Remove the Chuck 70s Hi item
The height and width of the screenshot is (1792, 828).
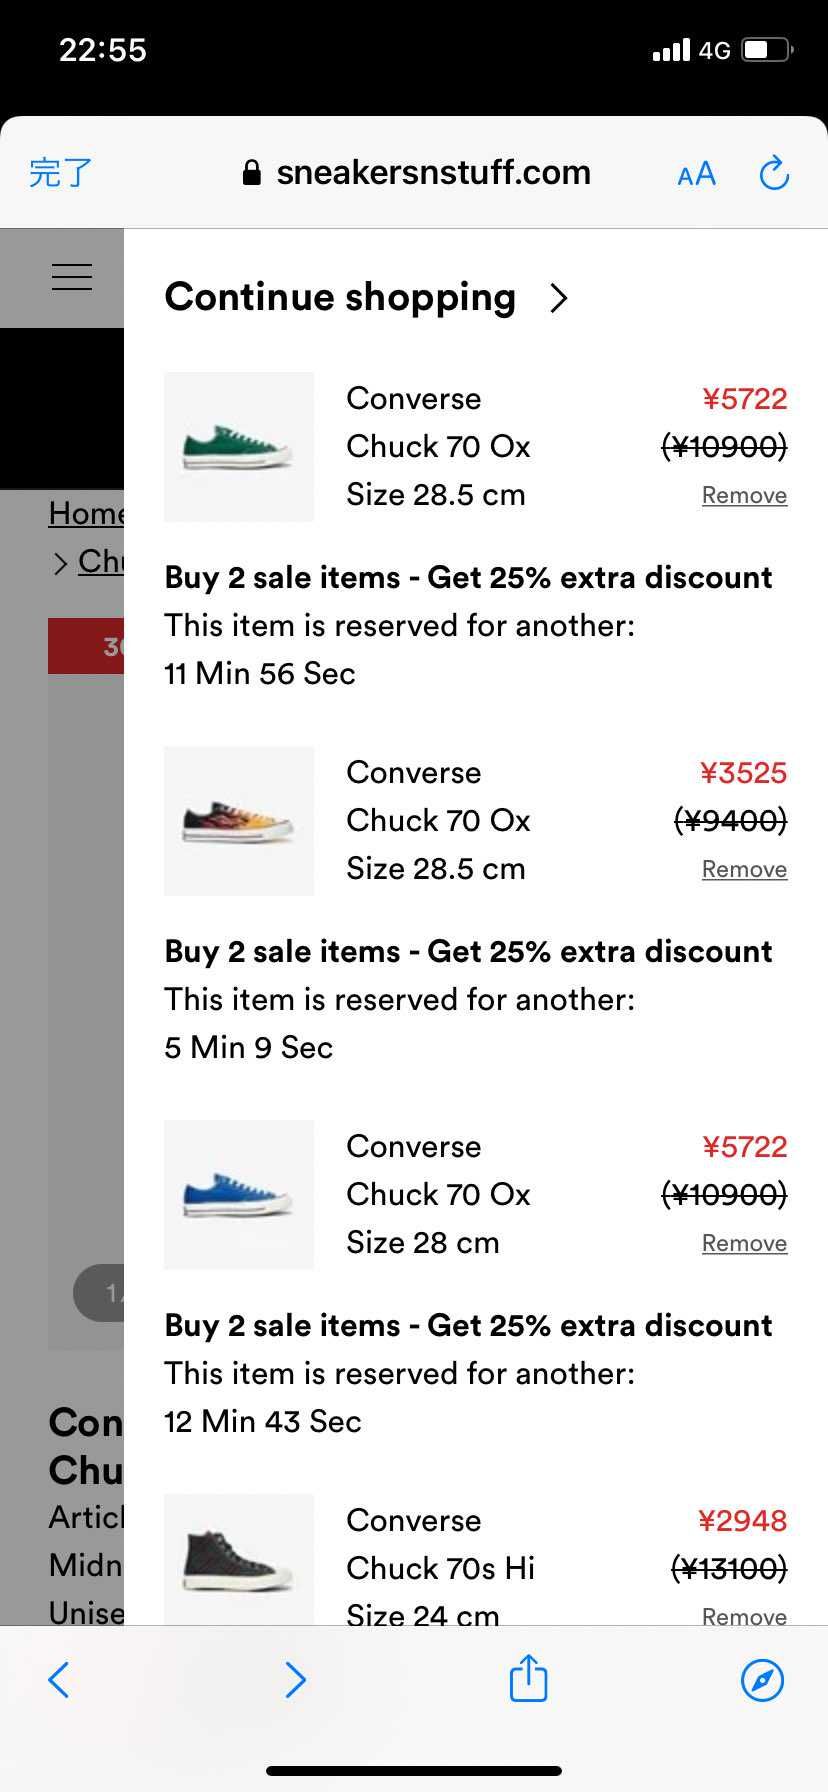point(744,1615)
